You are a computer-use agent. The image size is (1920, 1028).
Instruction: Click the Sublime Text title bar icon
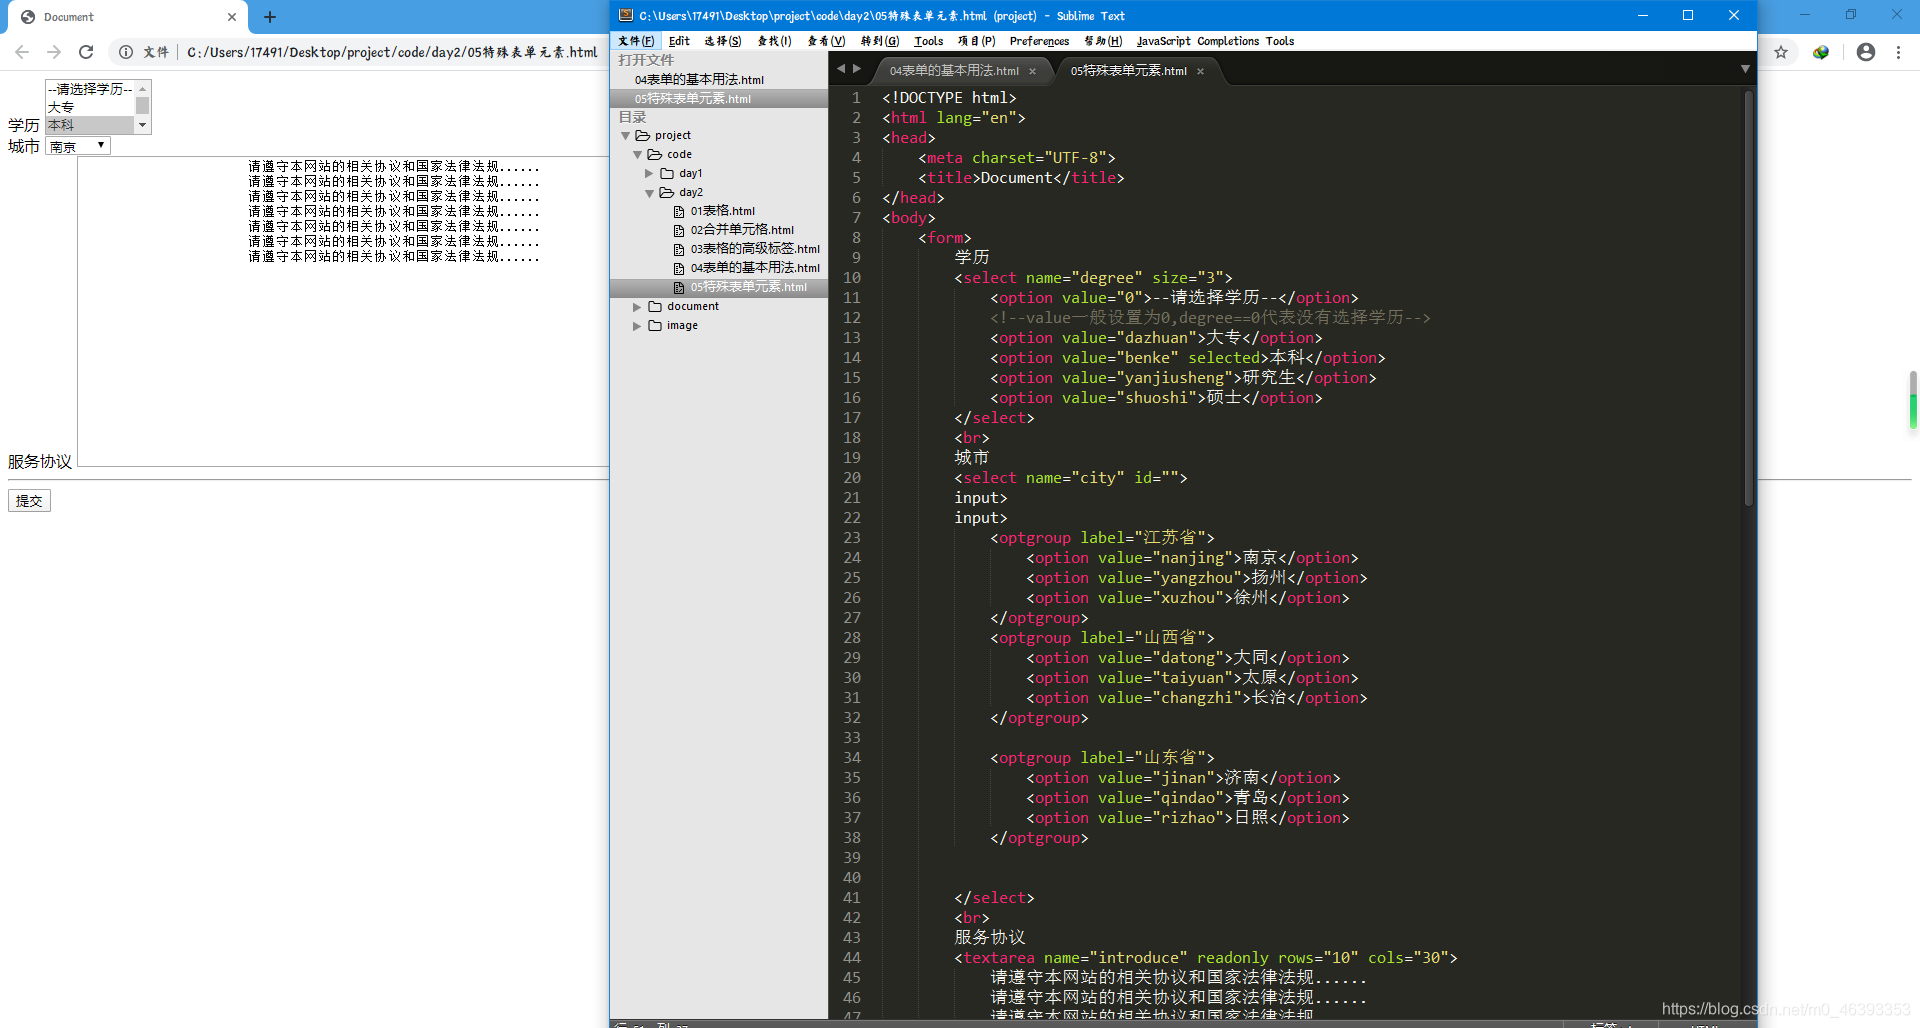click(626, 15)
